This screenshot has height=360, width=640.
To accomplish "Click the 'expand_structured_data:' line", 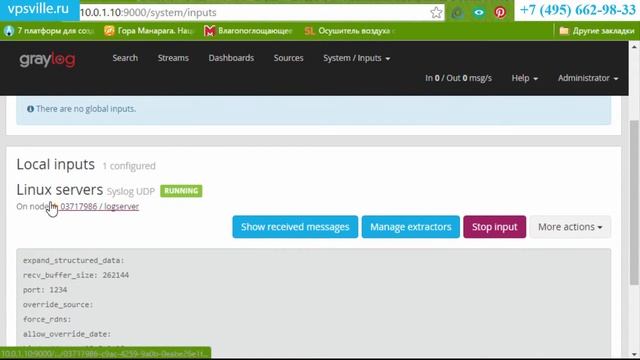I will tap(73, 260).
